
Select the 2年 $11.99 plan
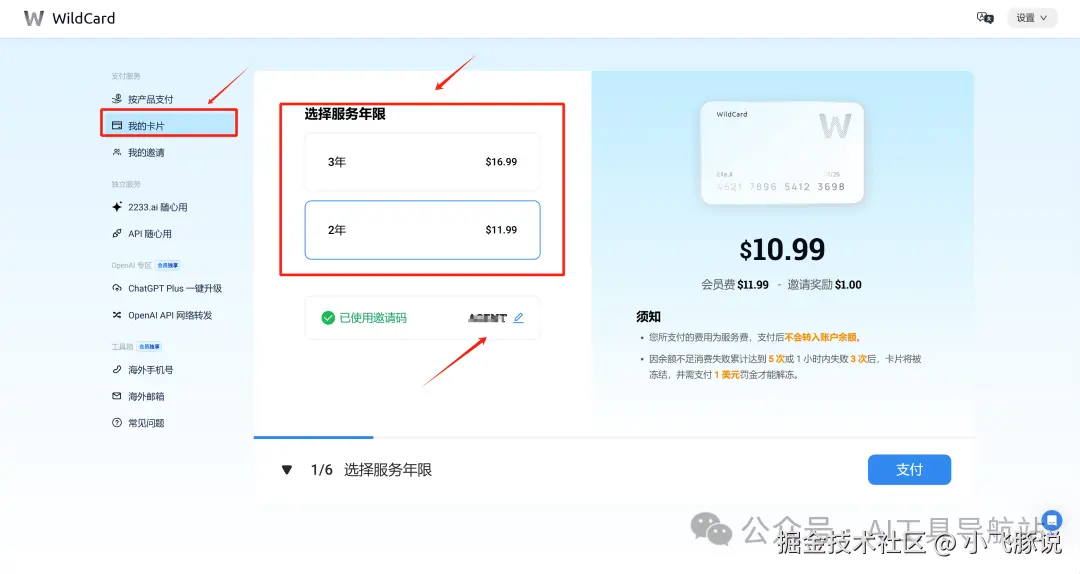click(422, 230)
